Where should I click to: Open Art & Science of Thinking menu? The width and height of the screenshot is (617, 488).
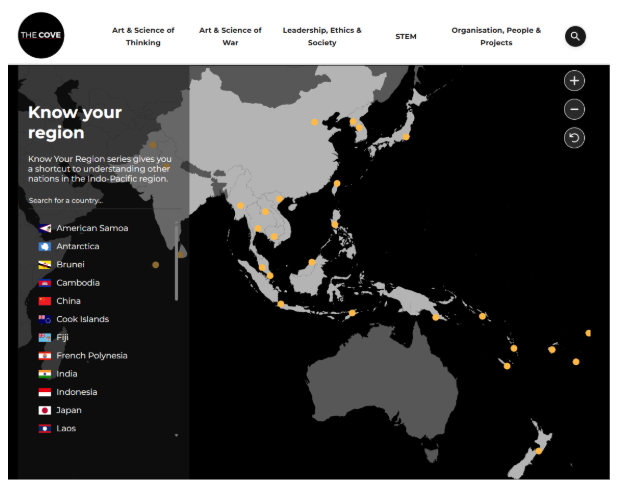pyautogui.click(x=143, y=36)
